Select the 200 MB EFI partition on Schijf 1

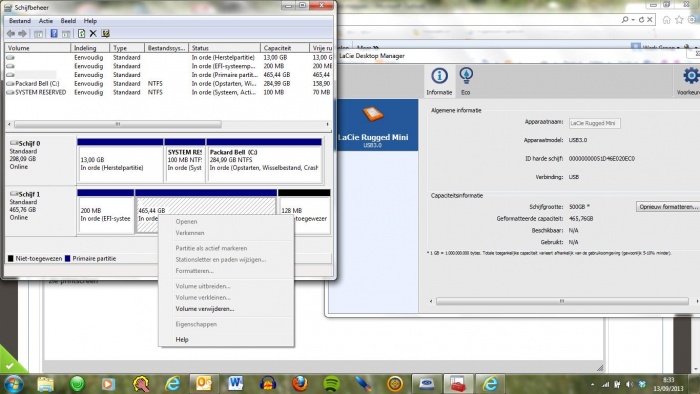pyautogui.click(x=106, y=212)
